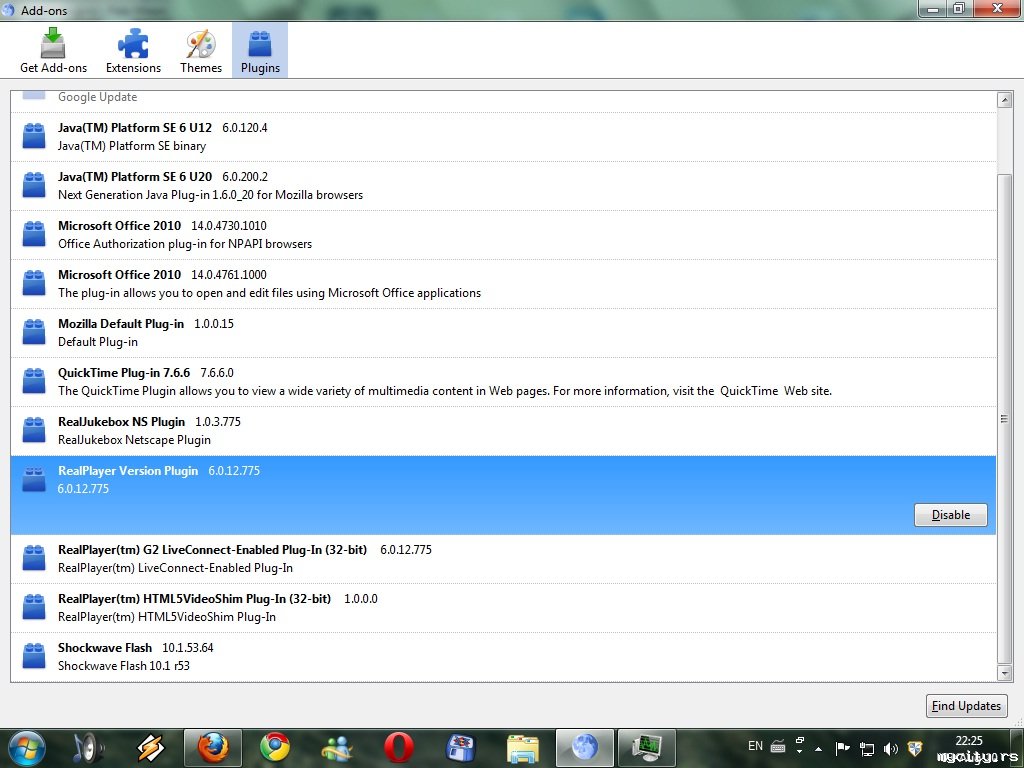Click icon of Microsoft Office 14.0.4761.1000 row
Screen dimensions: 1024x768
point(34,283)
